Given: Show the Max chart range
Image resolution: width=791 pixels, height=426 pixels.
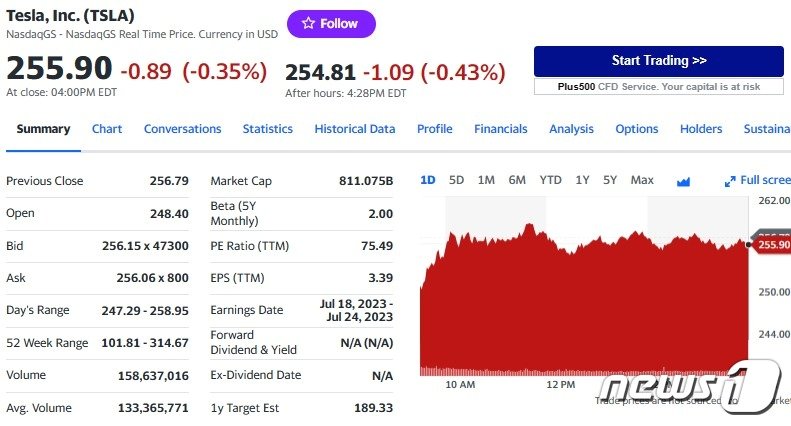Looking at the screenshot, I should (x=642, y=180).
